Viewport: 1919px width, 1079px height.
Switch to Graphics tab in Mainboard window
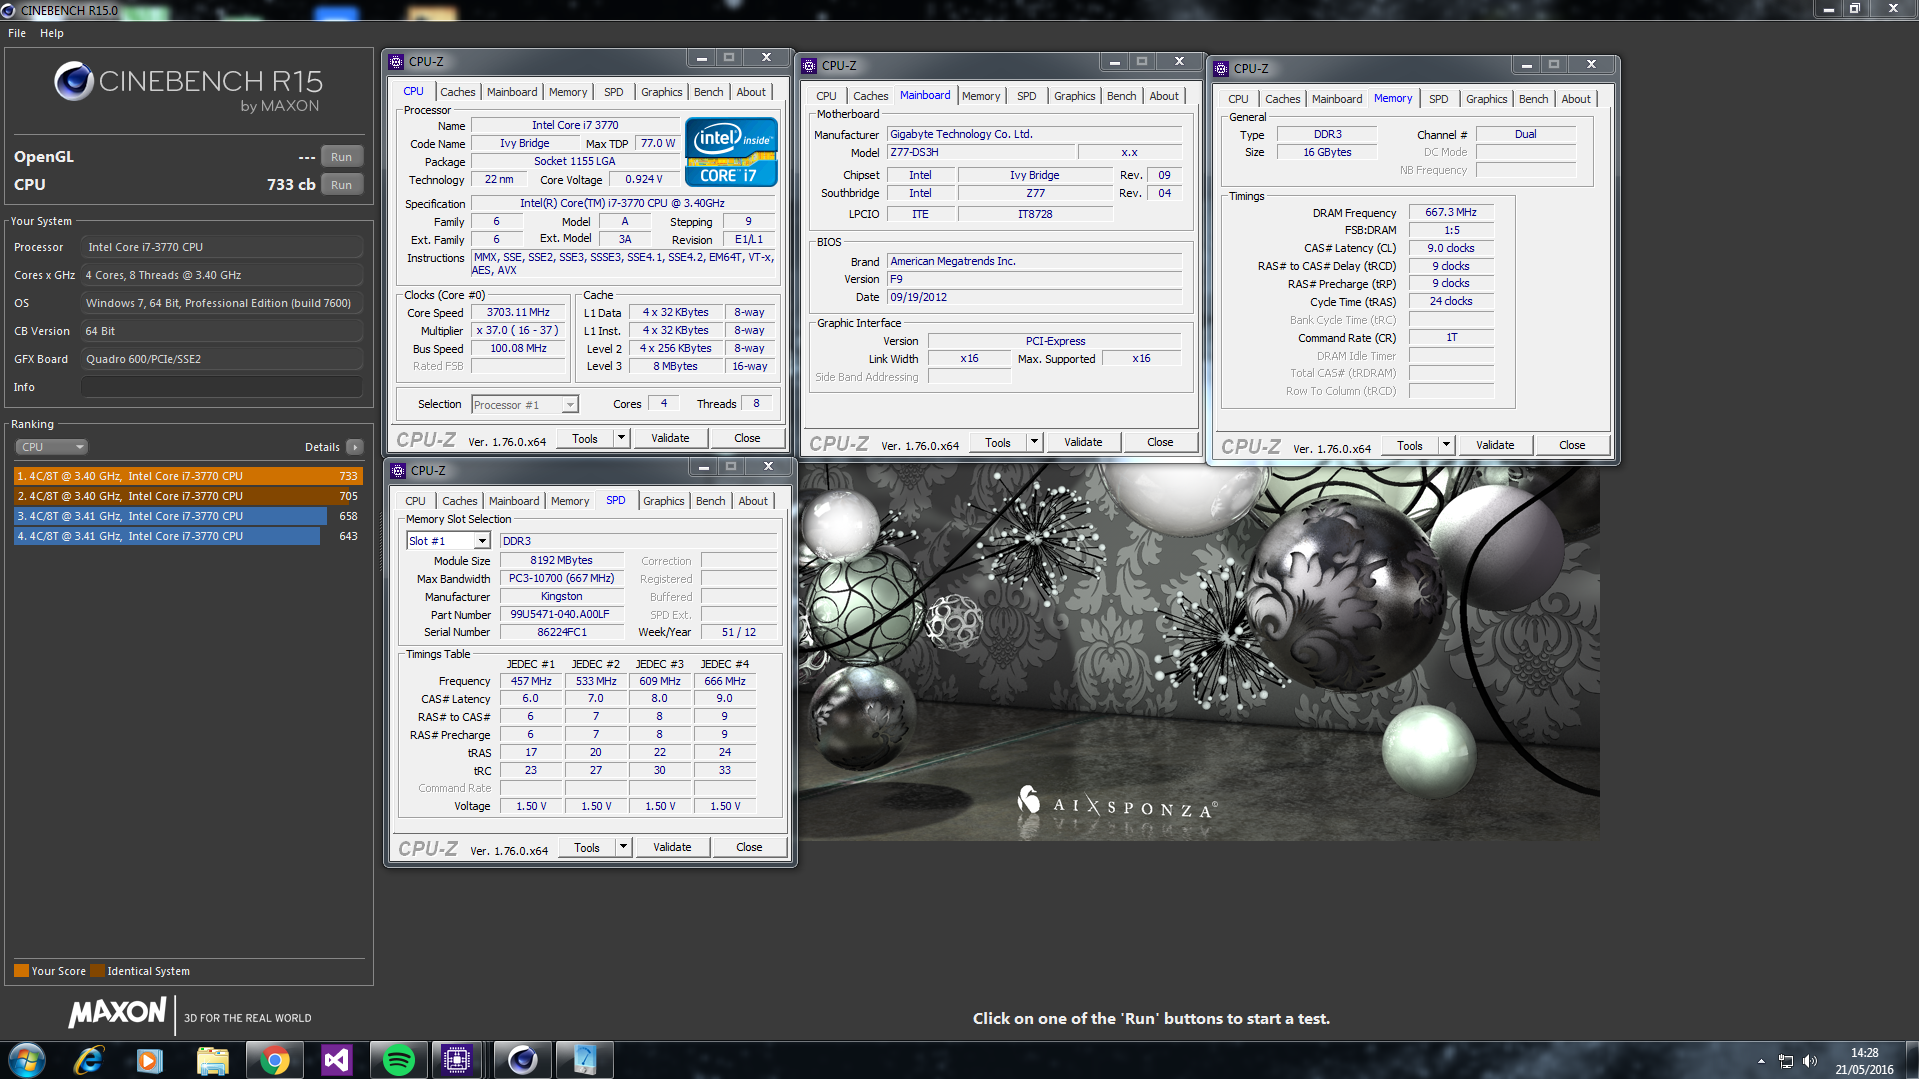(x=1074, y=96)
